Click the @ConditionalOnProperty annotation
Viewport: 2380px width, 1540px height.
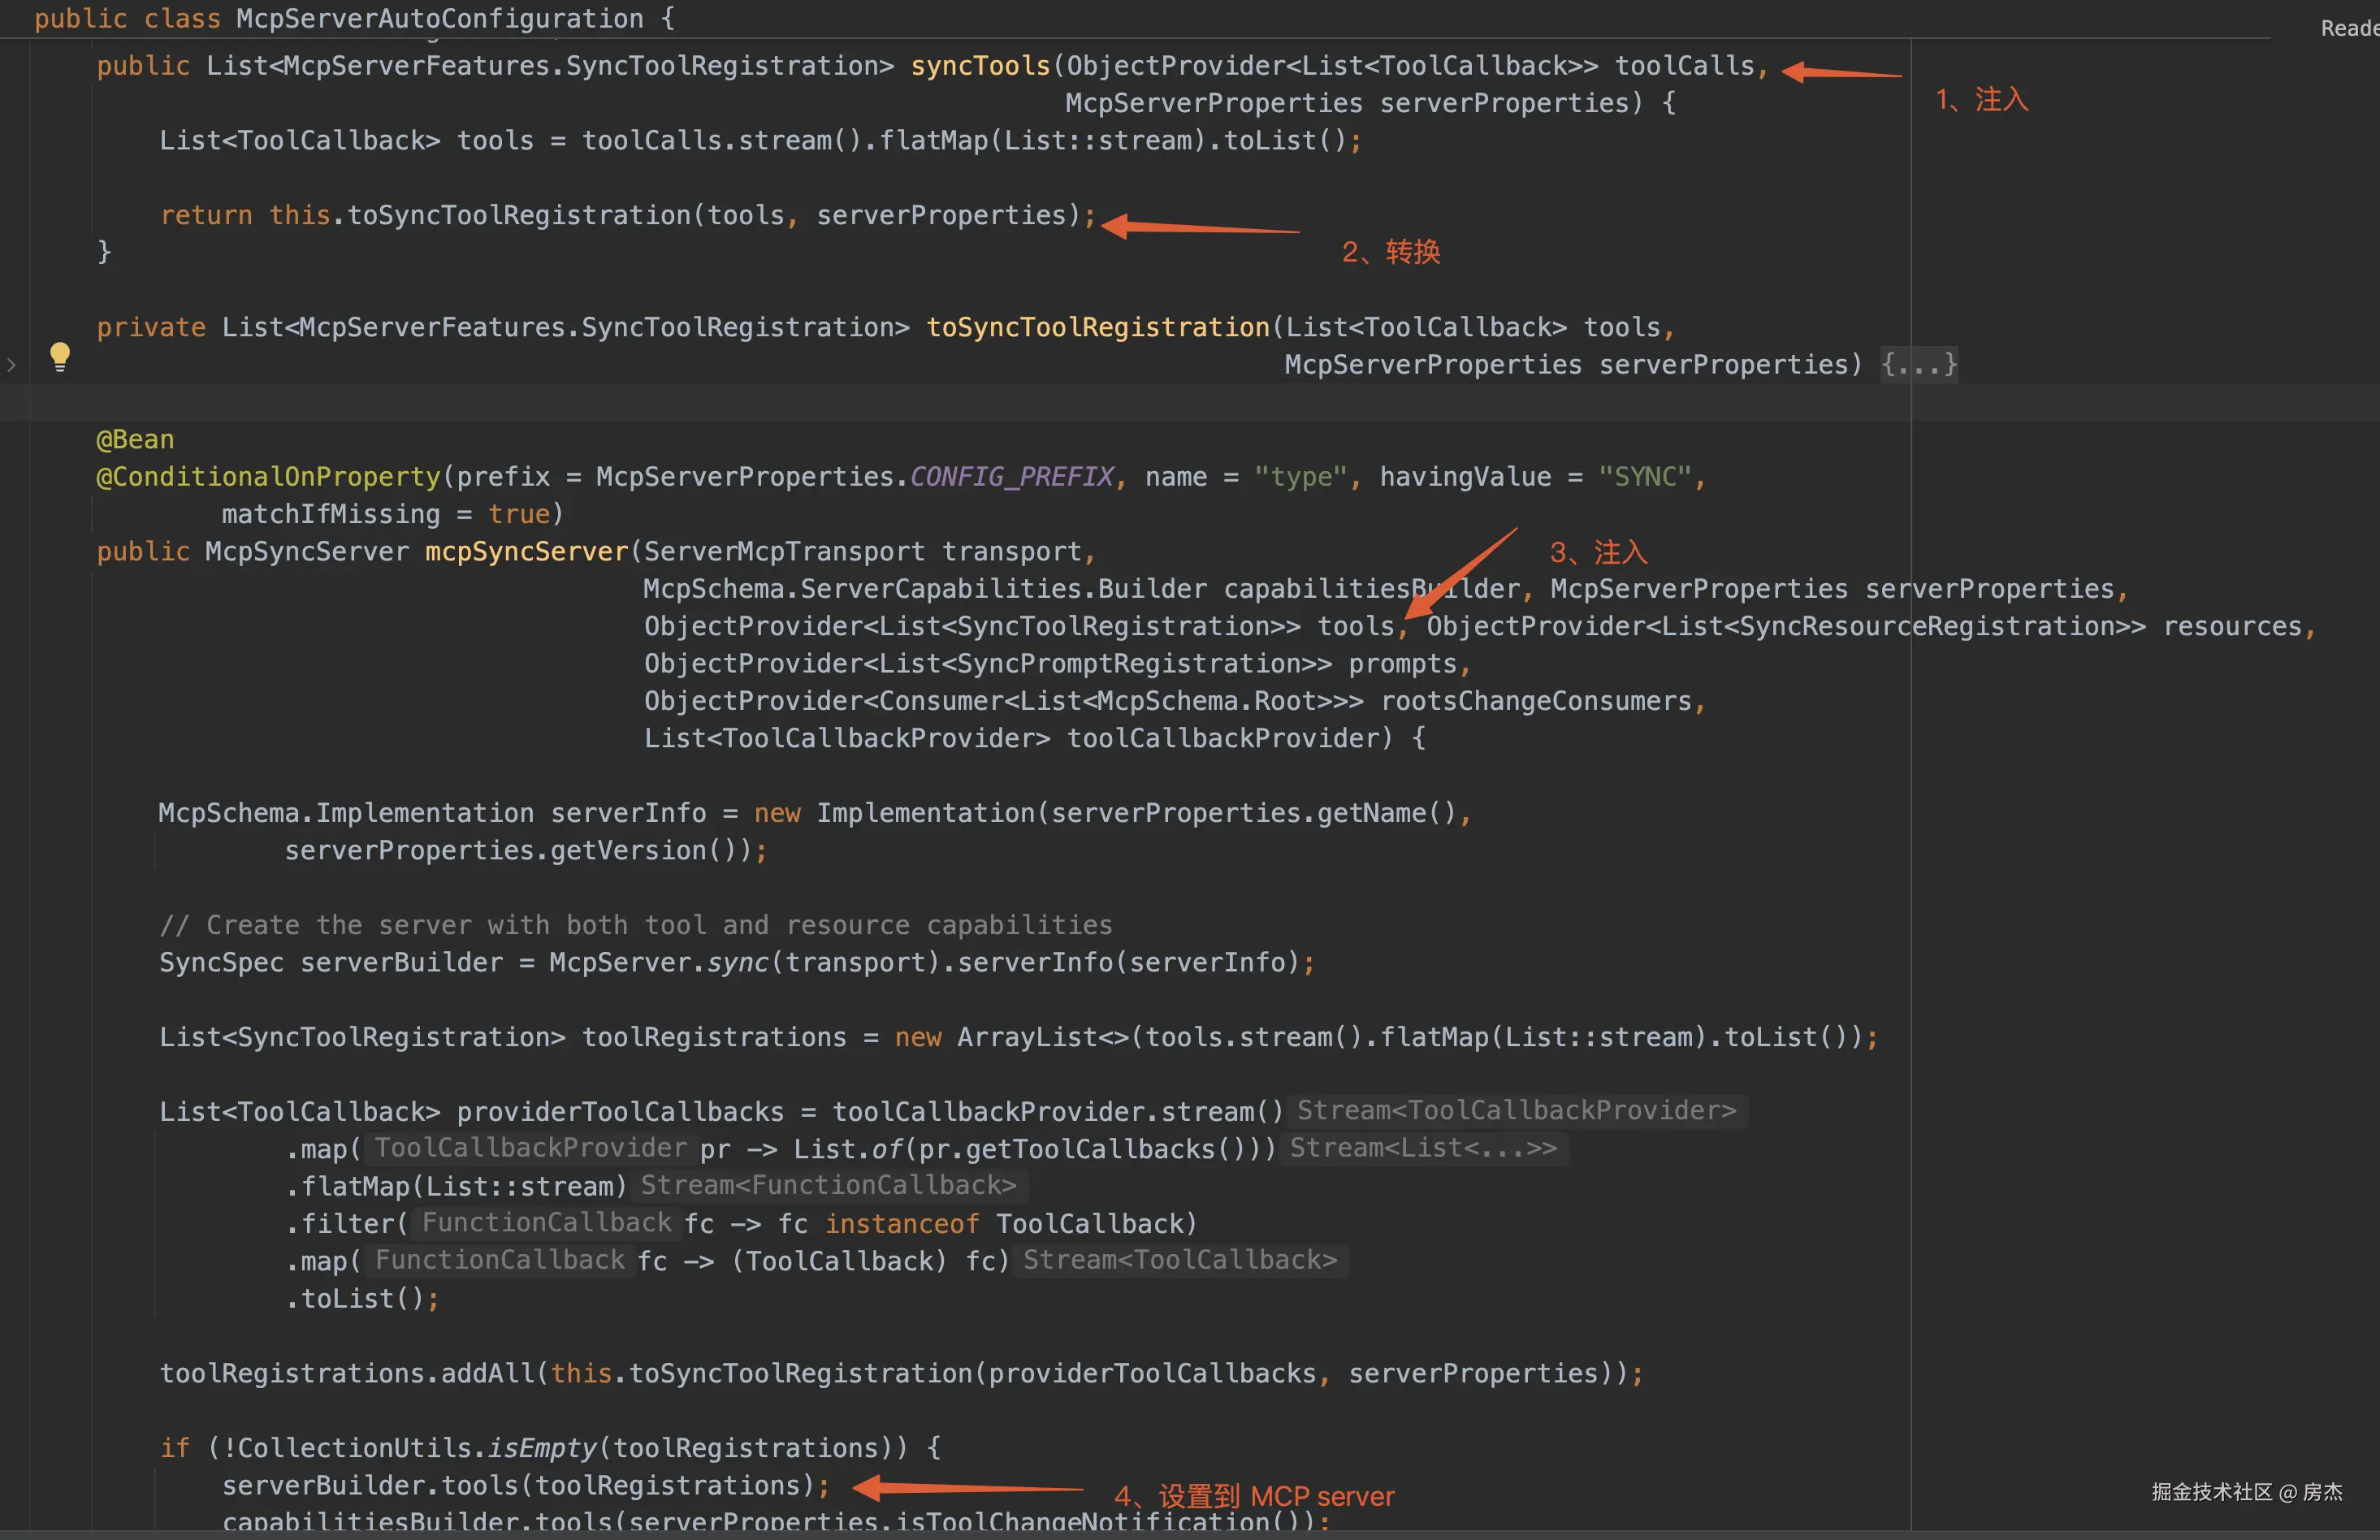(268, 477)
